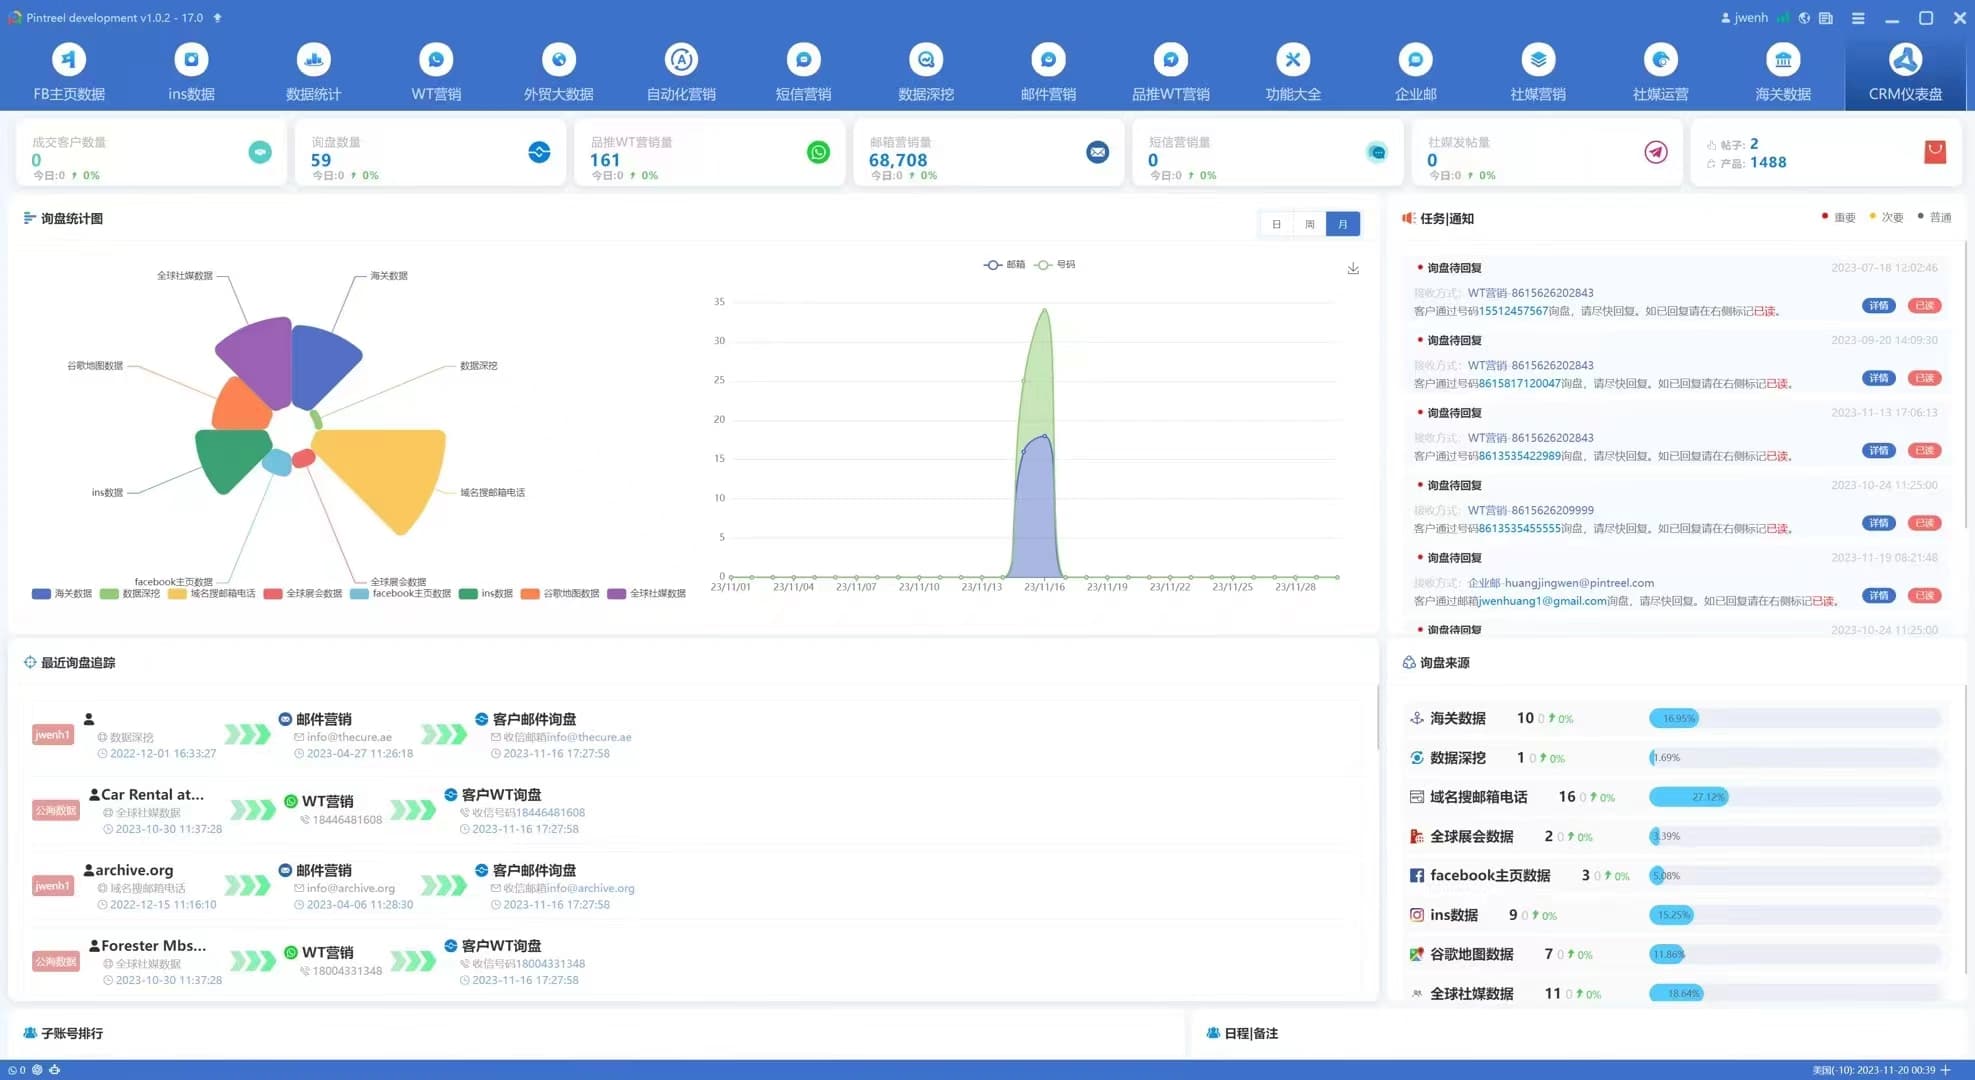Switch inquiry chart to 周 view
Viewport: 1975px width, 1080px height.
click(1309, 224)
